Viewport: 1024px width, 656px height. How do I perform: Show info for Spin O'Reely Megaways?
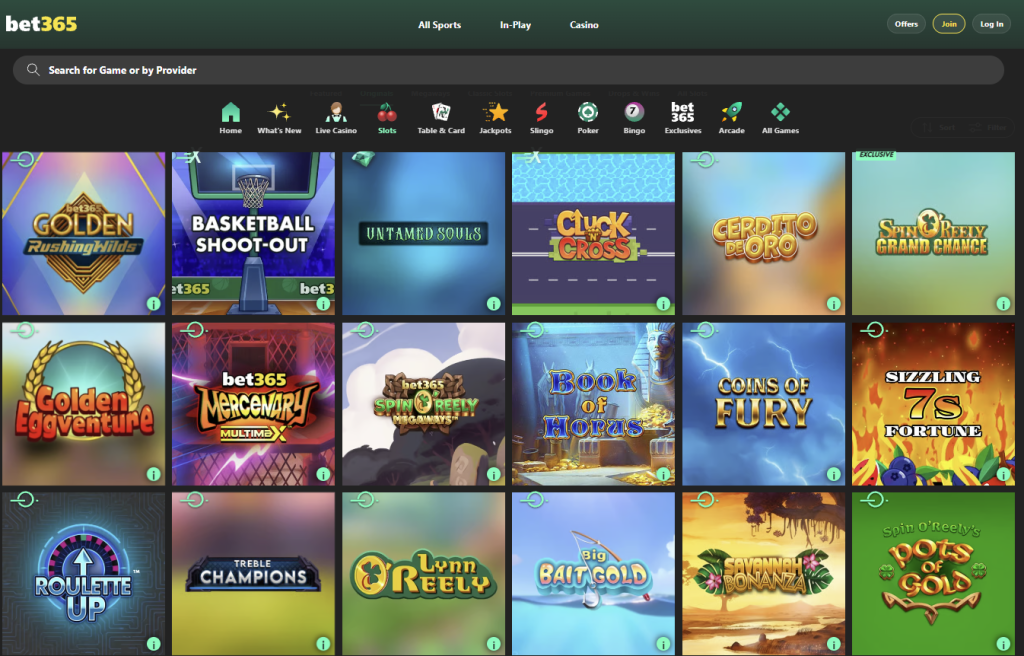[494, 474]
